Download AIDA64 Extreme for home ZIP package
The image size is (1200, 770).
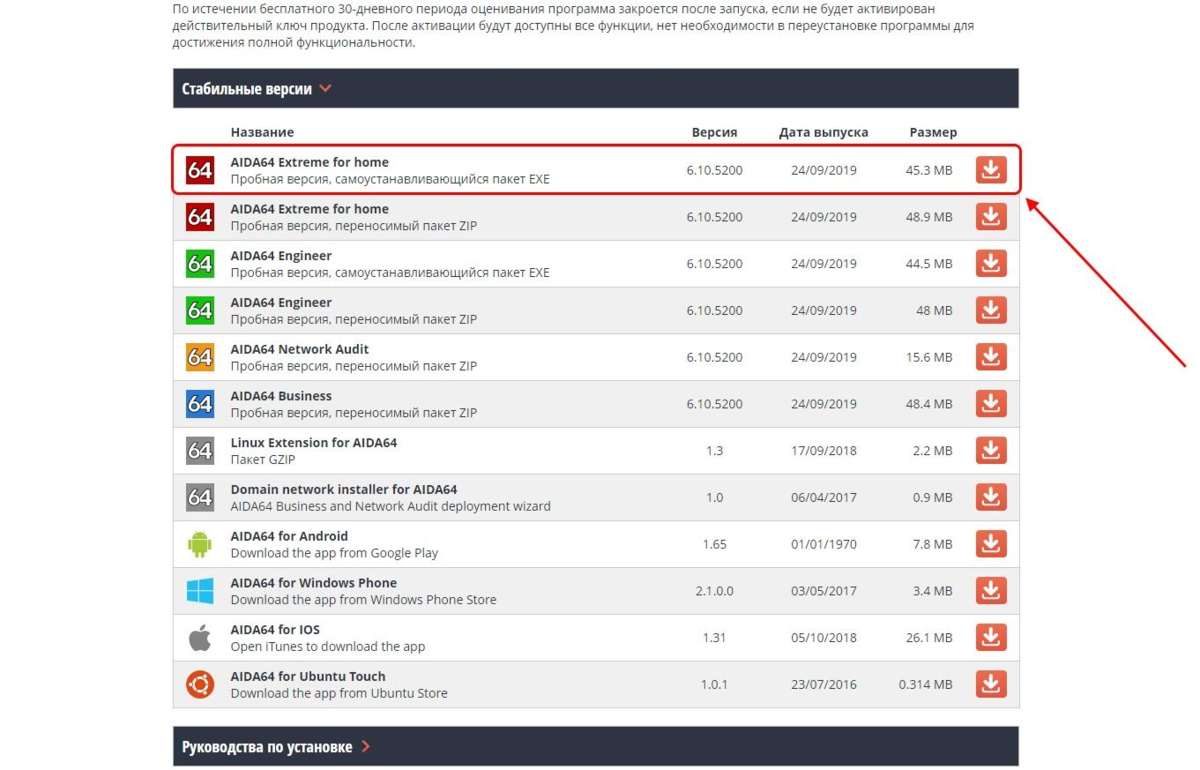(990, 217)
